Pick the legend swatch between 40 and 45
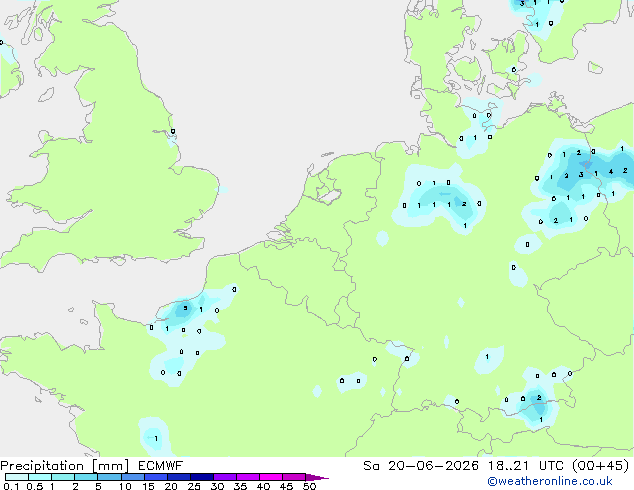 click(x=271, y=477)
